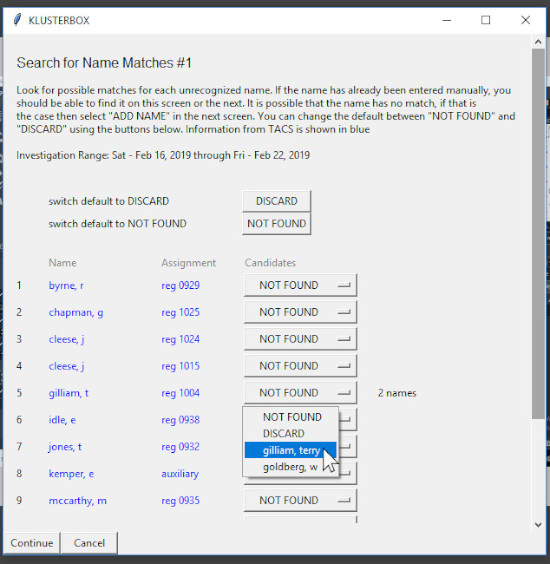Choose "goldberg, w" in the open list
Viewport: 550px width, 564px height.
tap(291, 467)
